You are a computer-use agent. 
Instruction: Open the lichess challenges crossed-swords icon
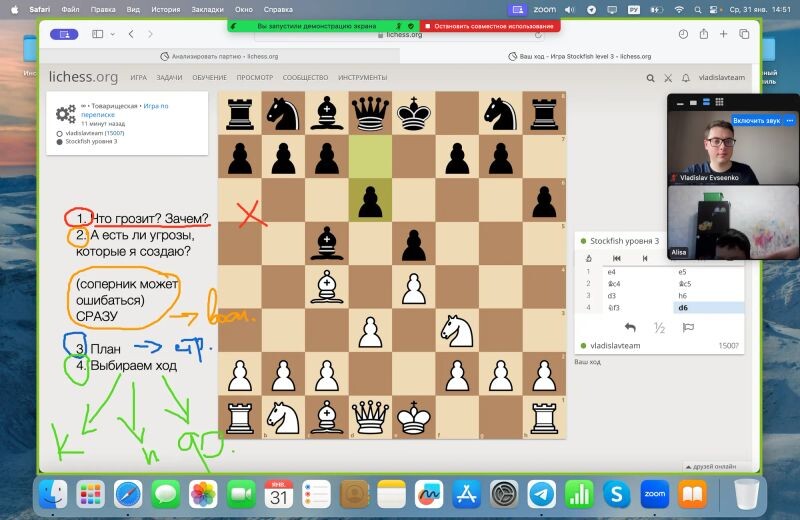pos(668,77)
